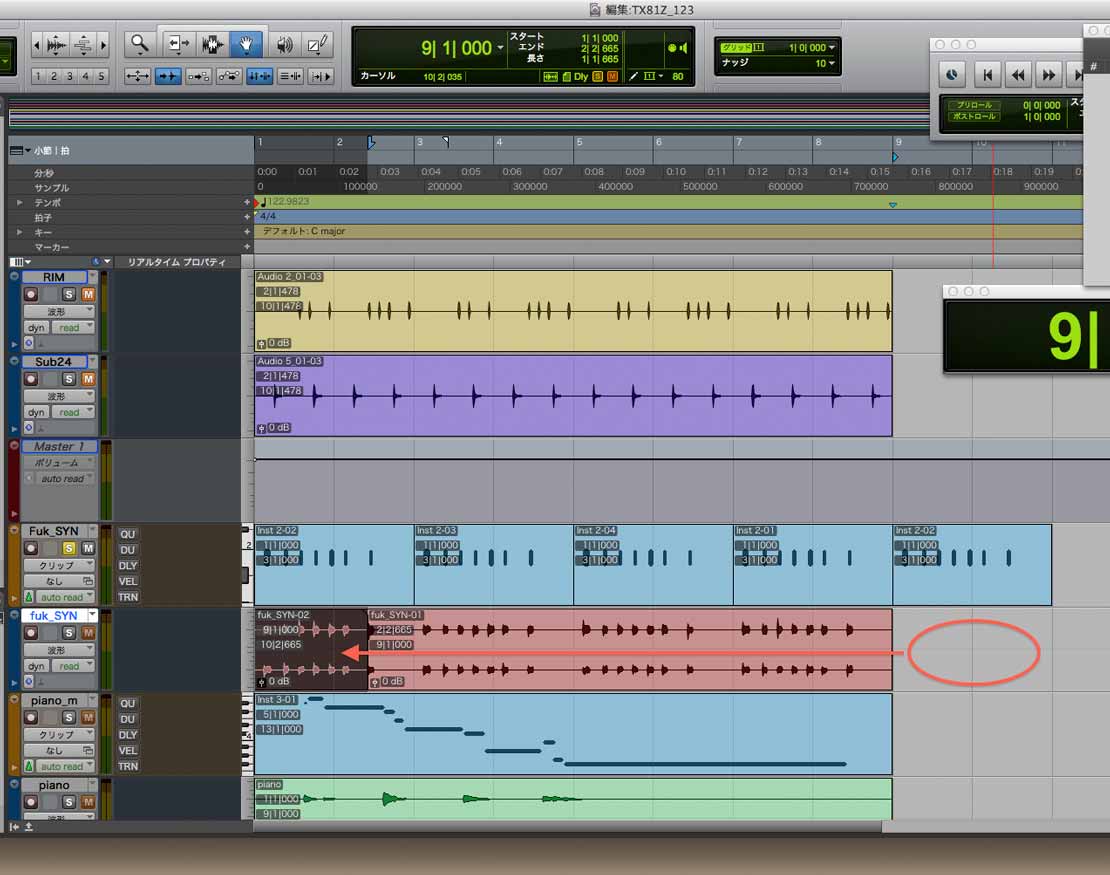Click the fuk_SYN-02 audio clip
The height and width of the screenshot is (875, 1110).
point(311,649)
